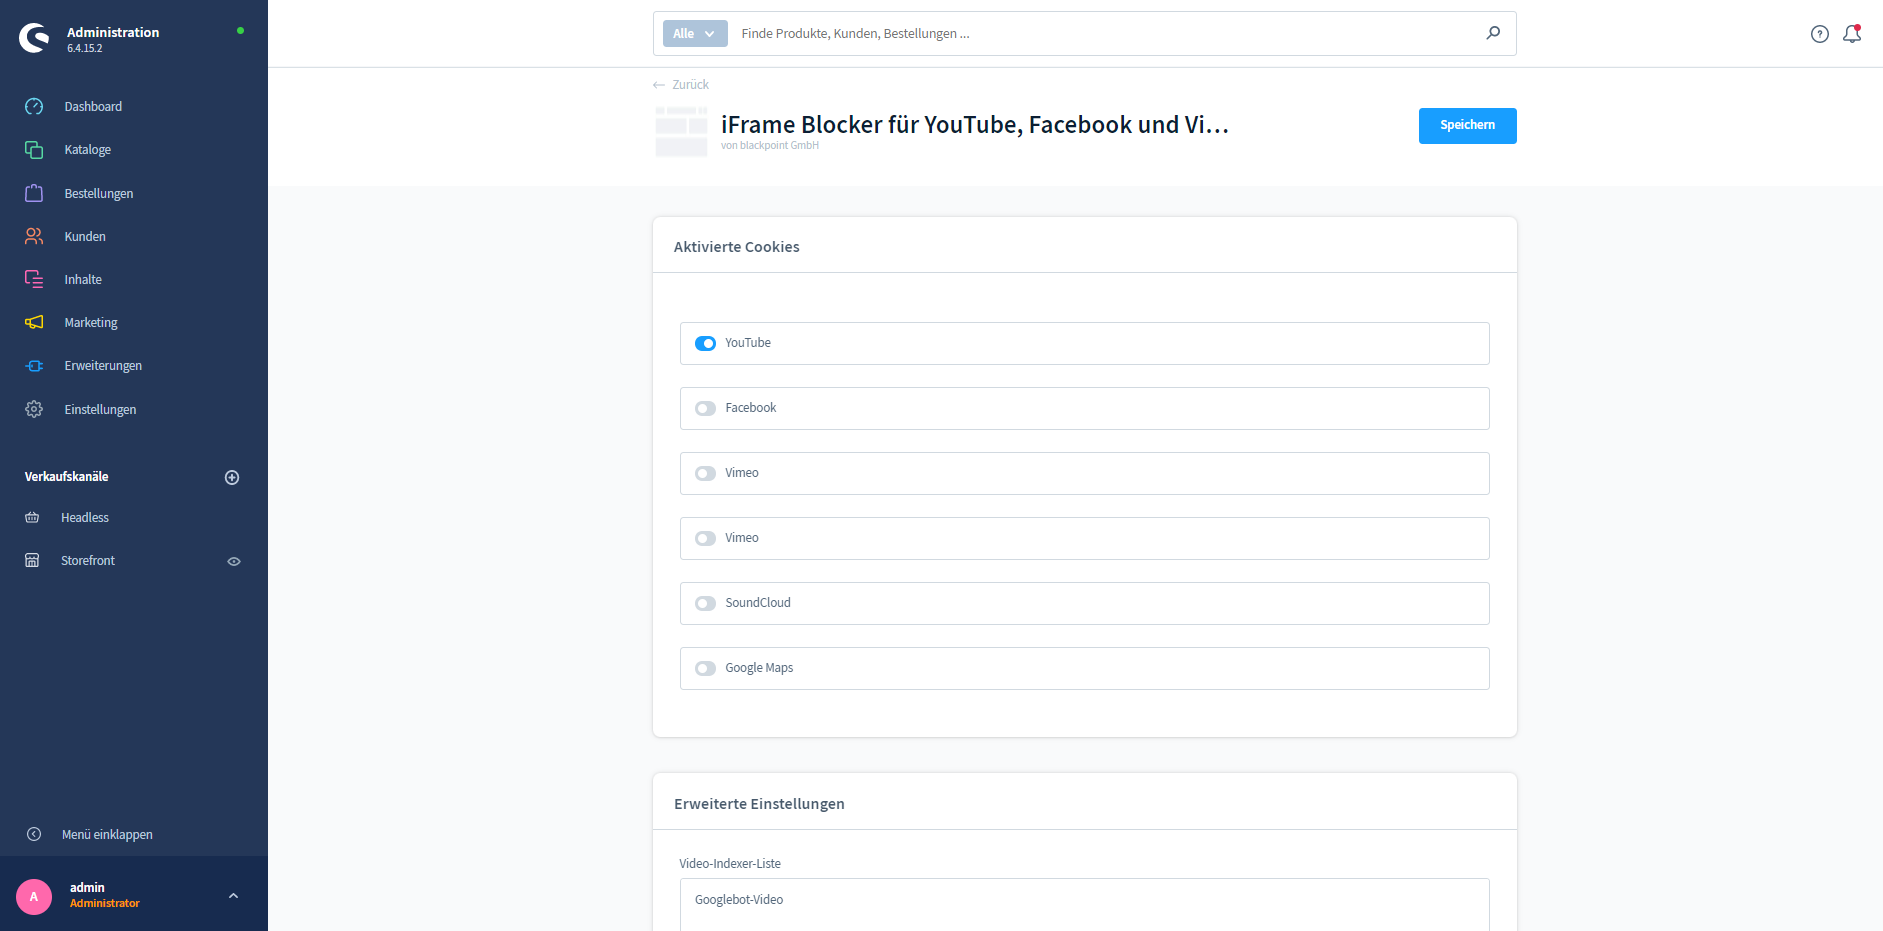1883x931 pixels.
Task: Open the Kunden menu item
Action: [x=85, y=236]
